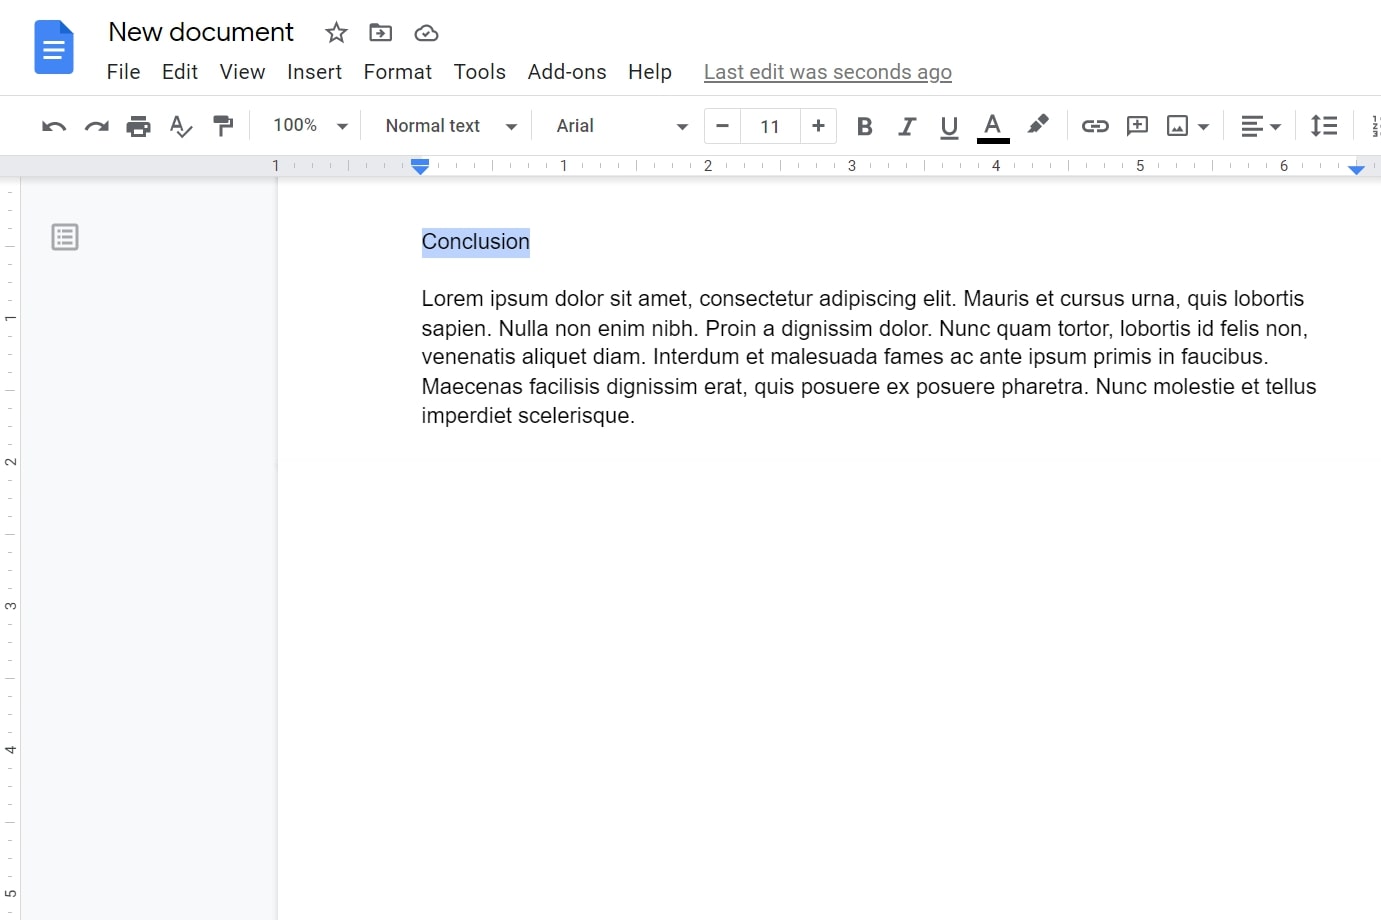
Task: Open the document outline panel
Action: point(64,237)
